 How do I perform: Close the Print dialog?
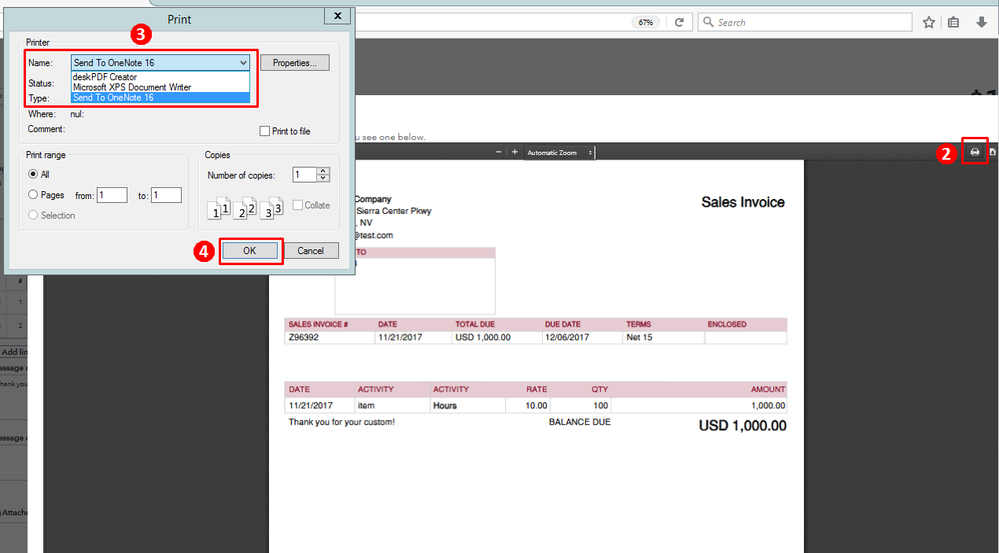[x=338, y=16]
